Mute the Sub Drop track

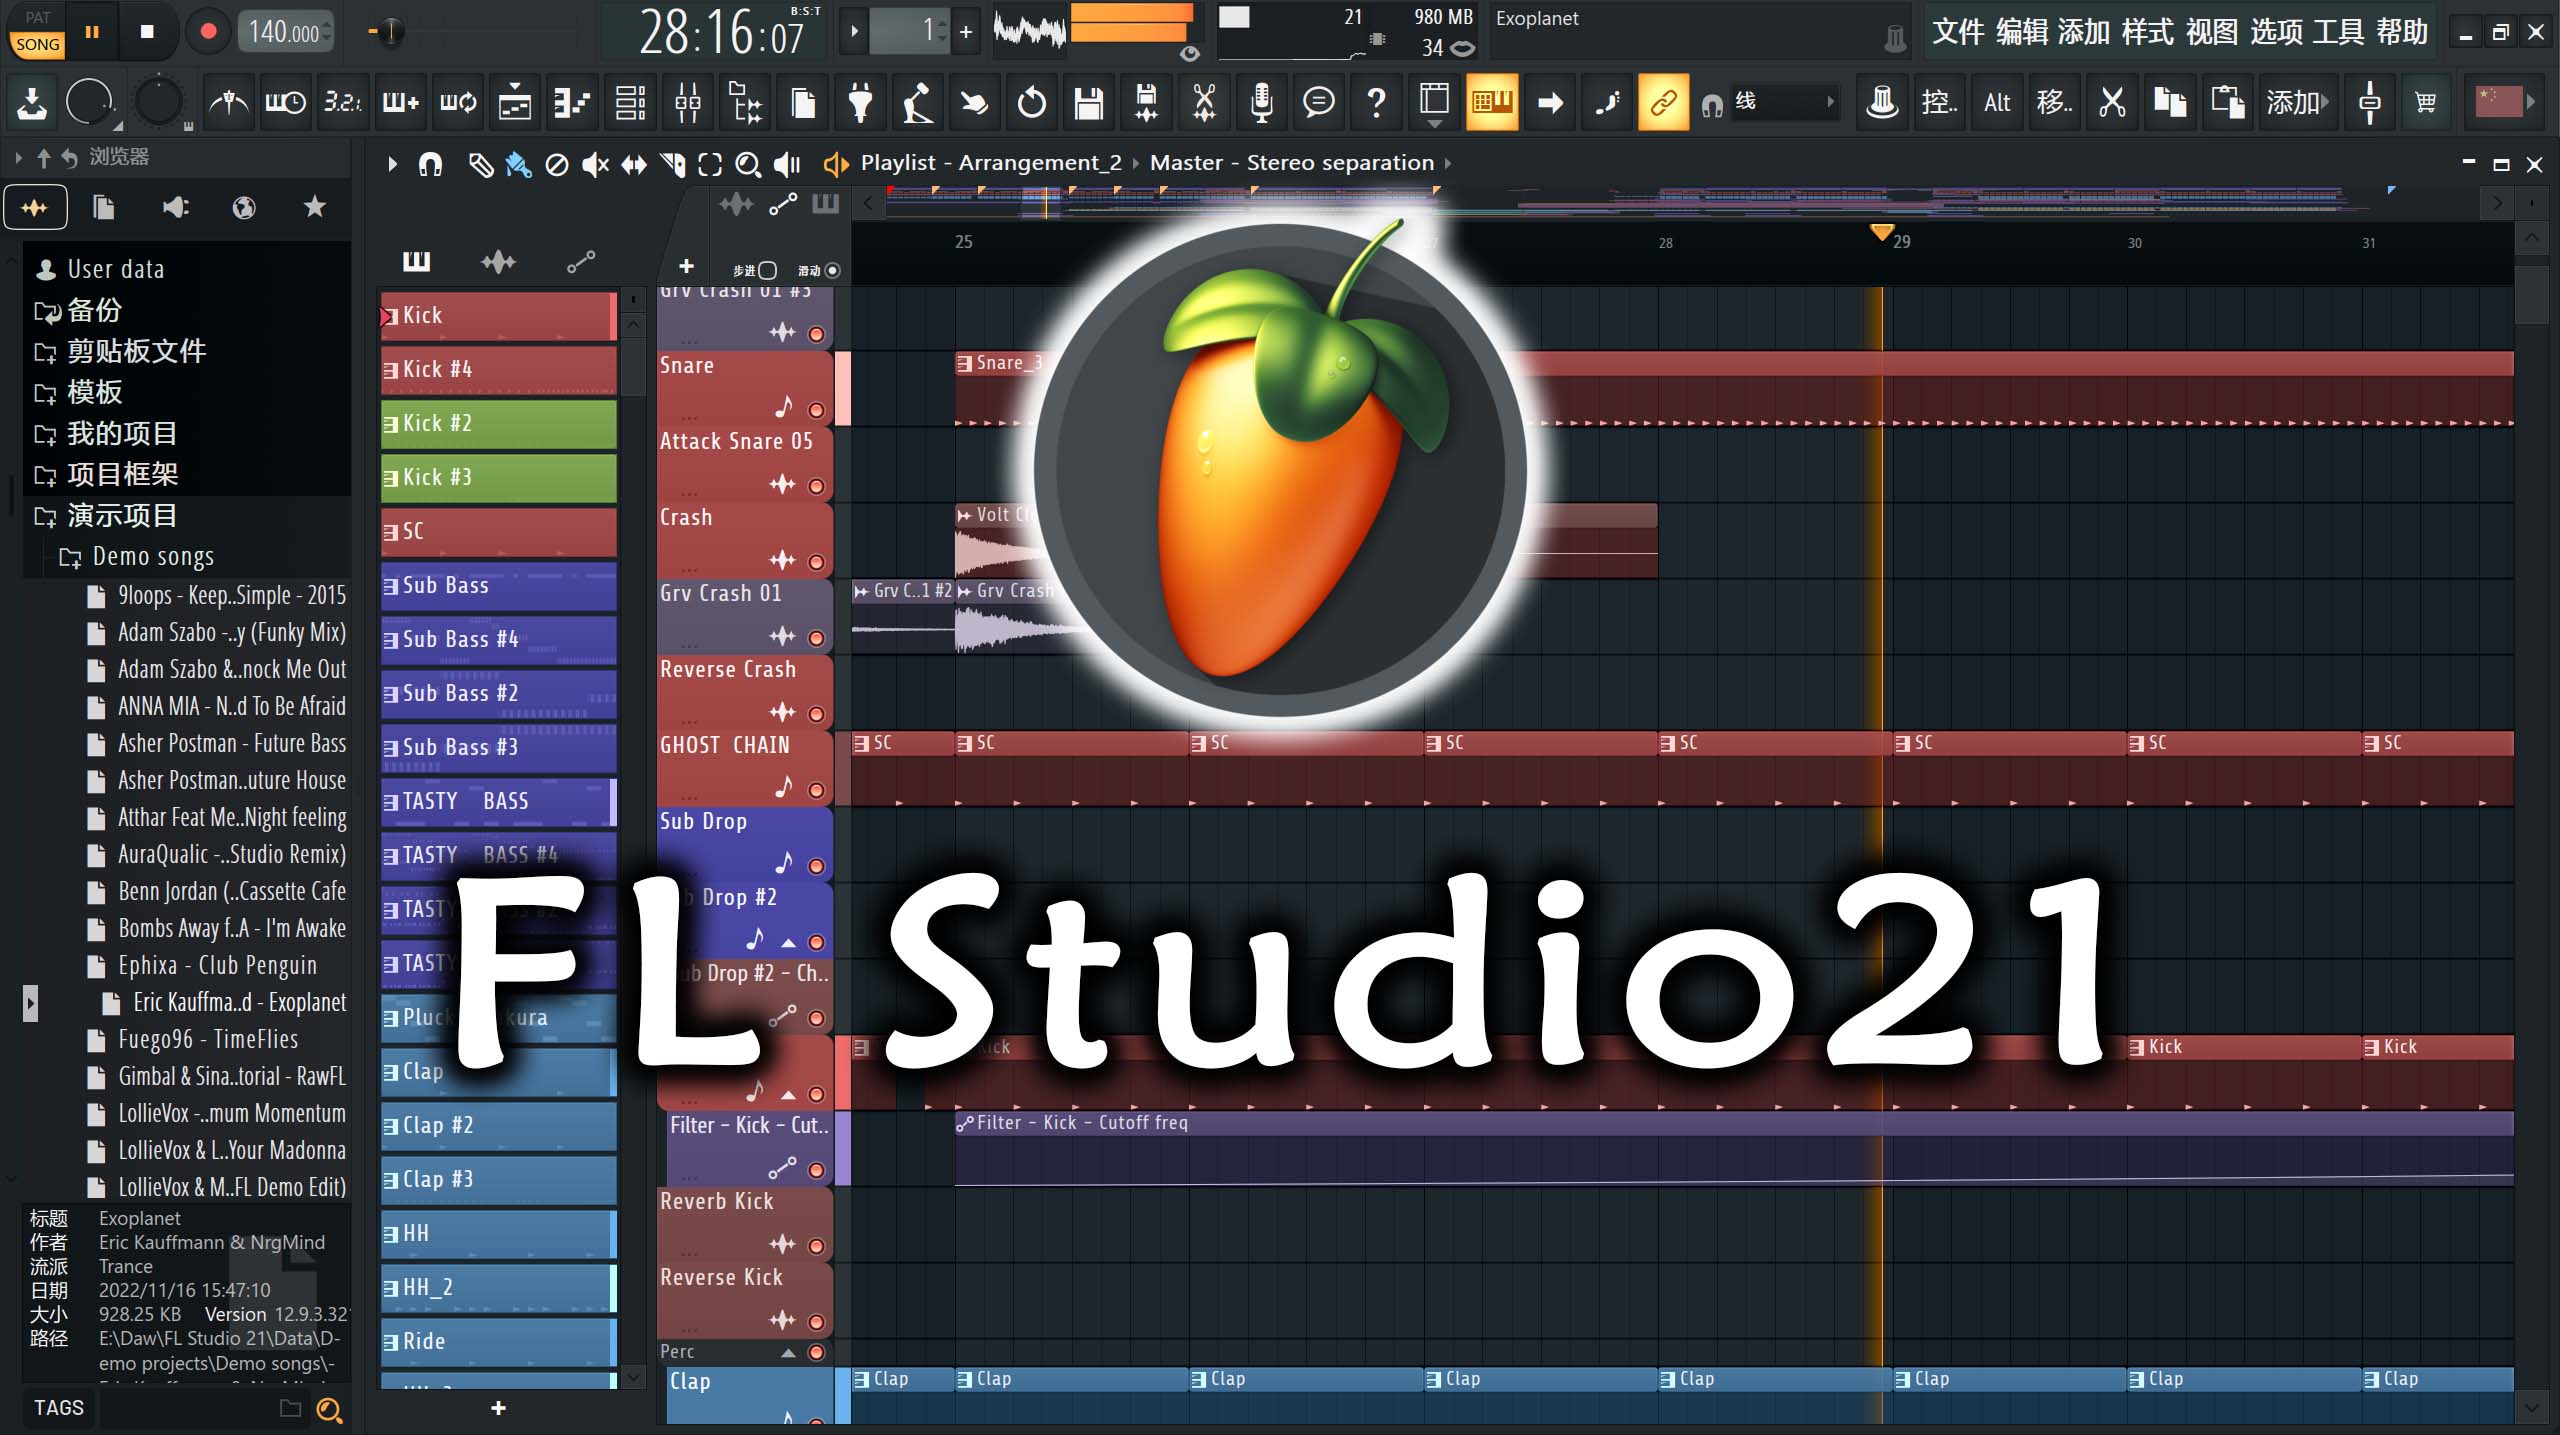816,866
